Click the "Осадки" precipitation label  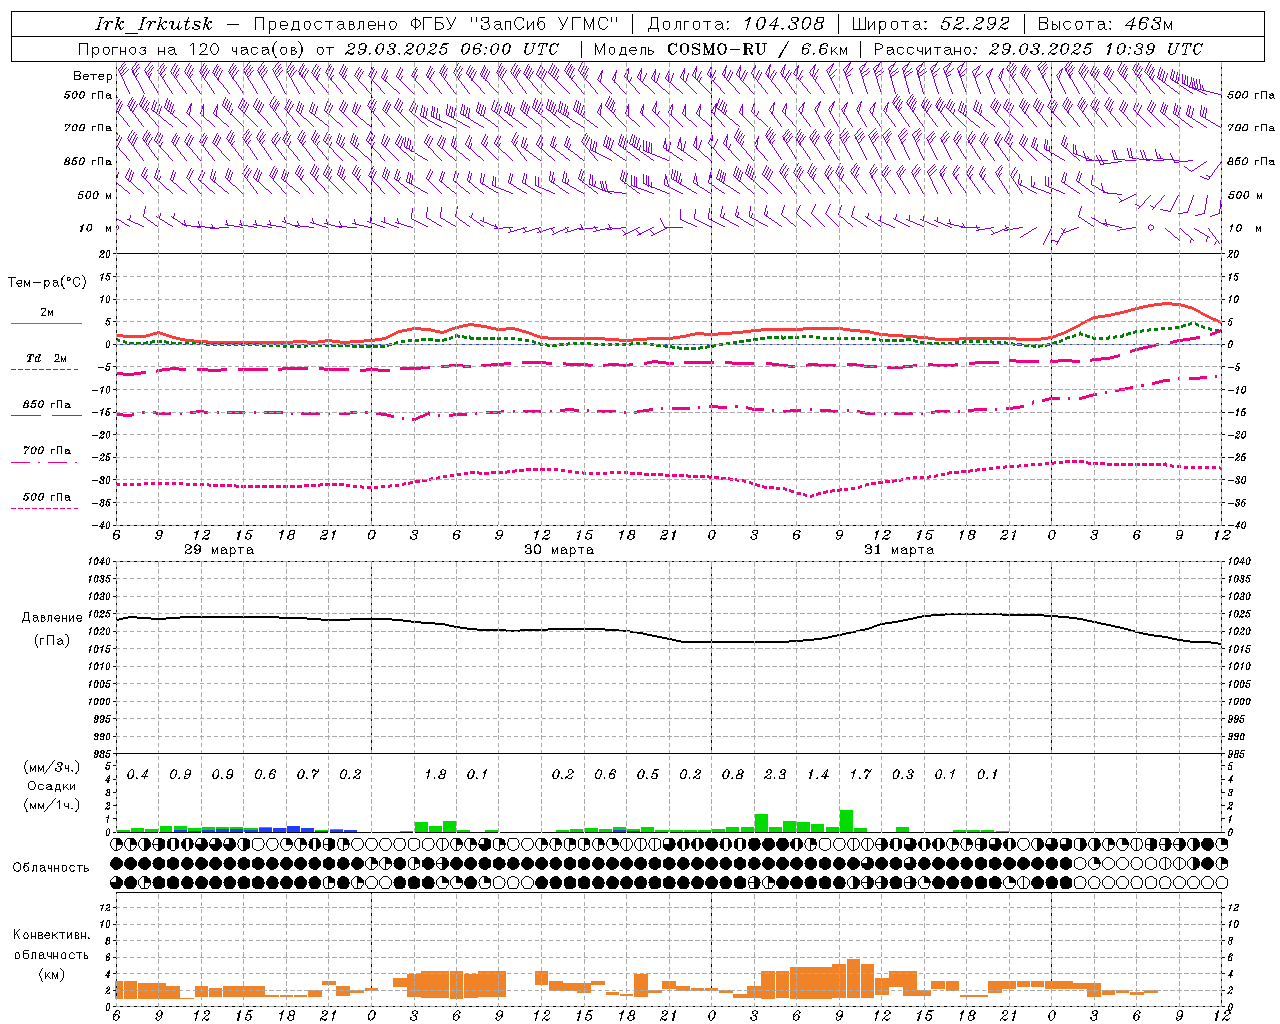tap(52, 786)
